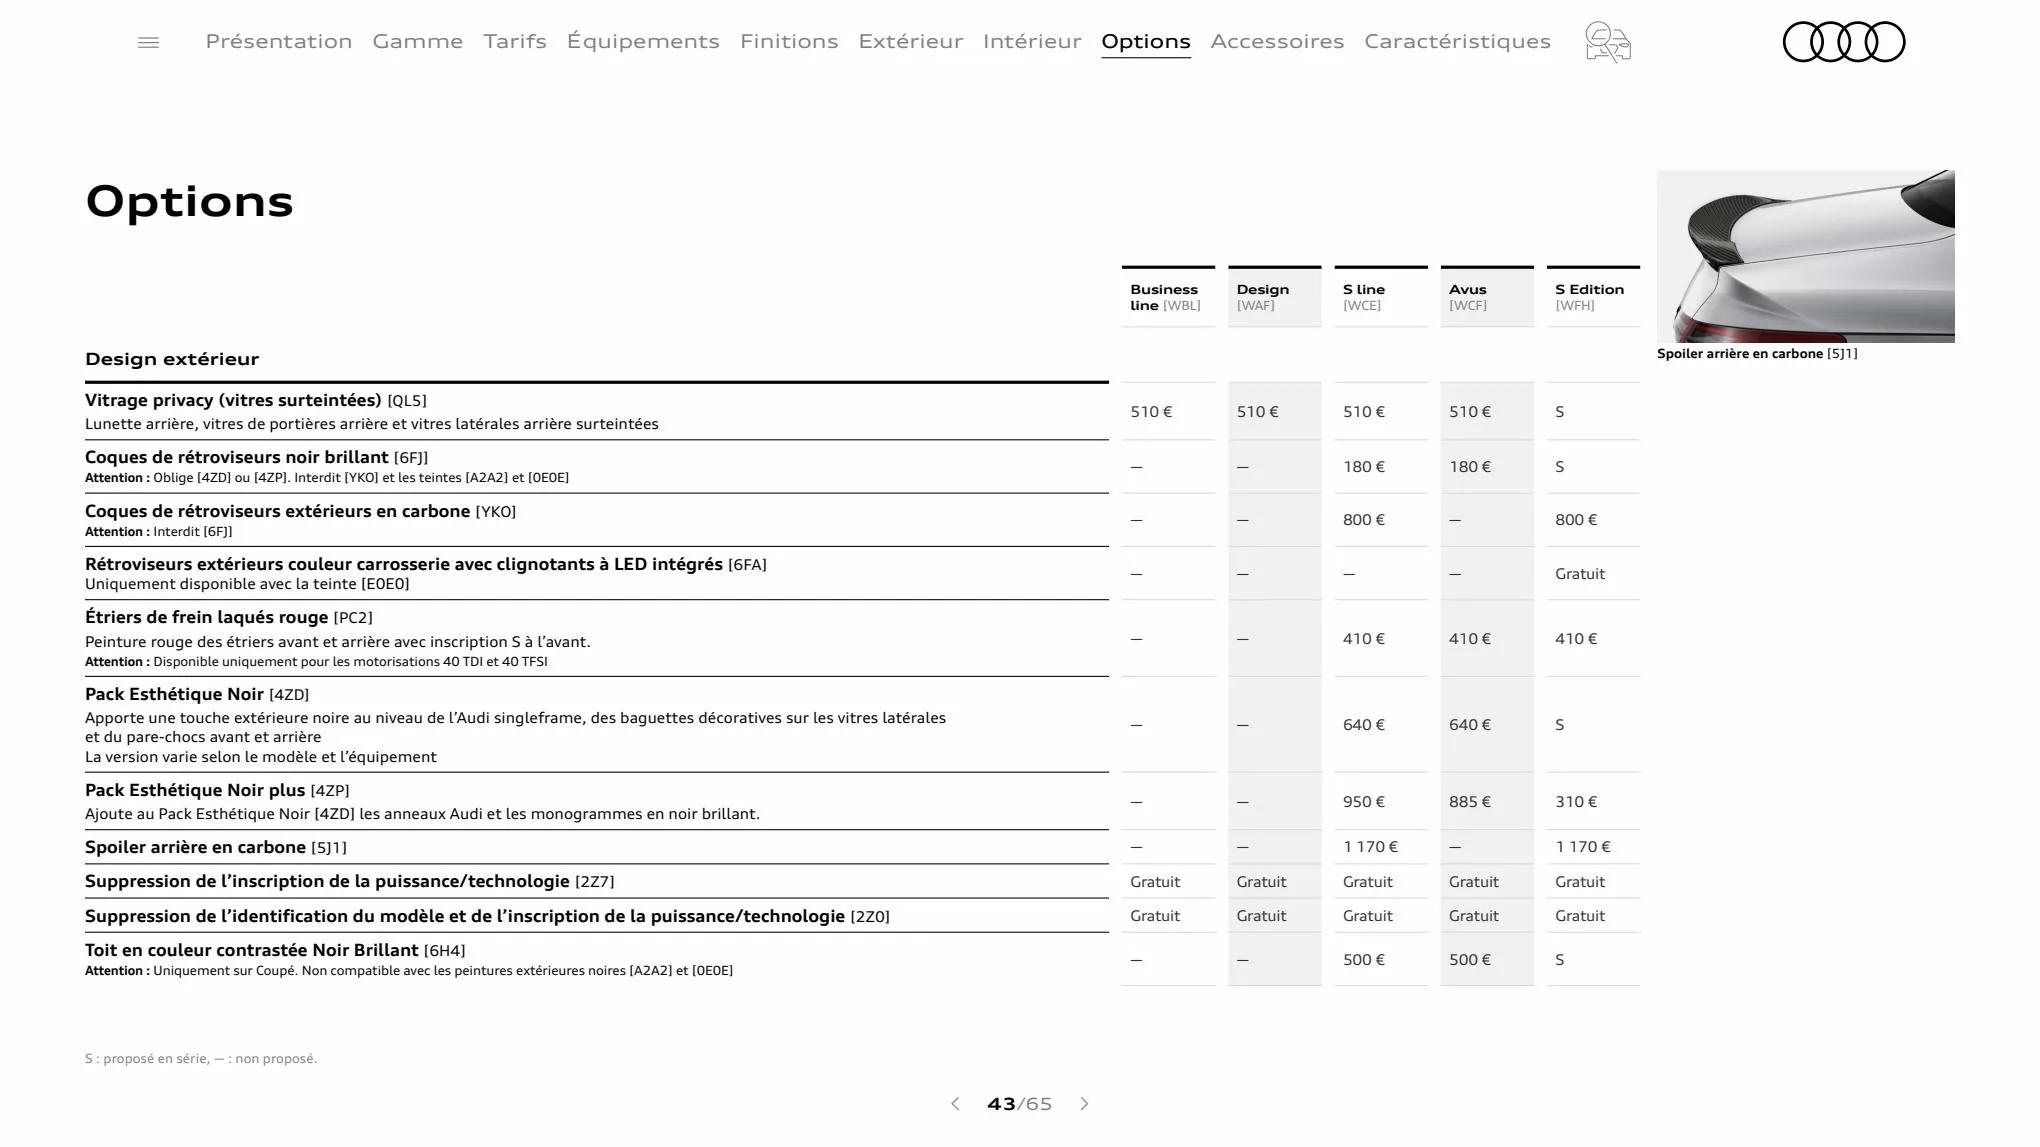2040x1147 pixels.
Task: Click Gratuit in the 6FA mirror row
Action: pyautogui.click(x=1580, y=574)
